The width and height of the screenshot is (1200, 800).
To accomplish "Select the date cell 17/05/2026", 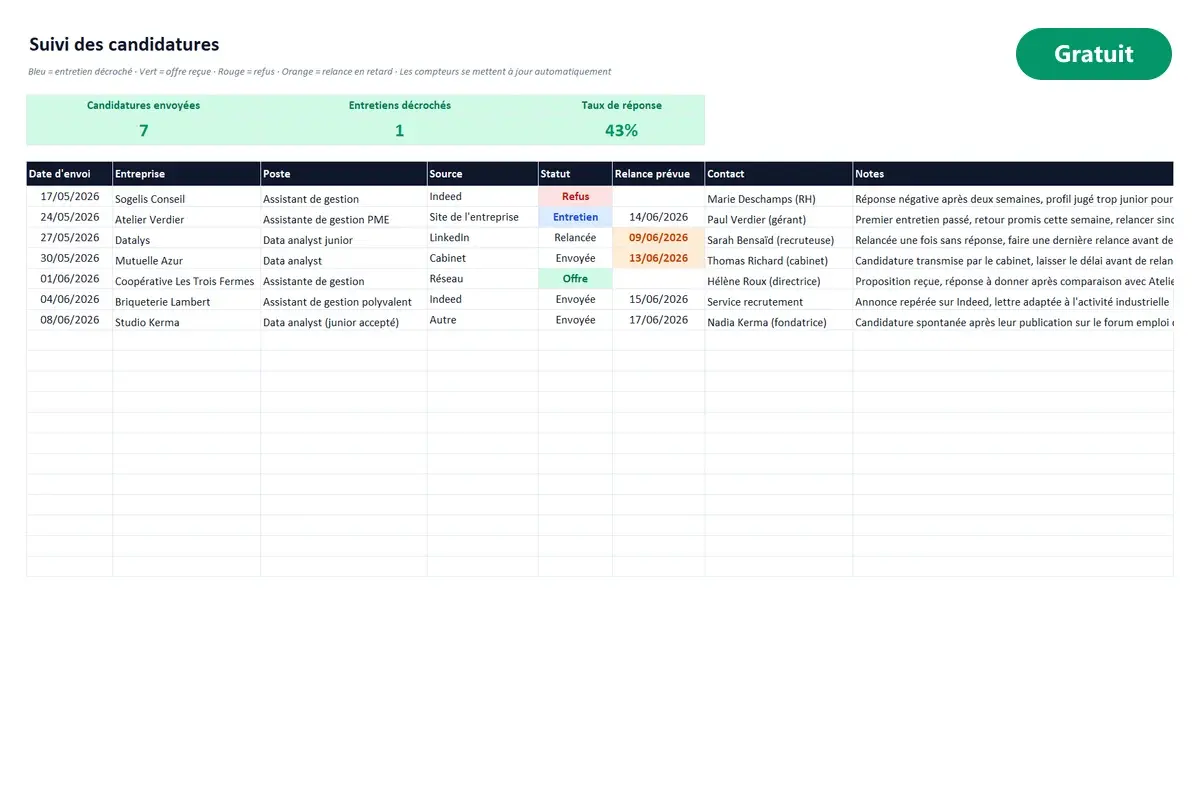I will click(69, 197).
